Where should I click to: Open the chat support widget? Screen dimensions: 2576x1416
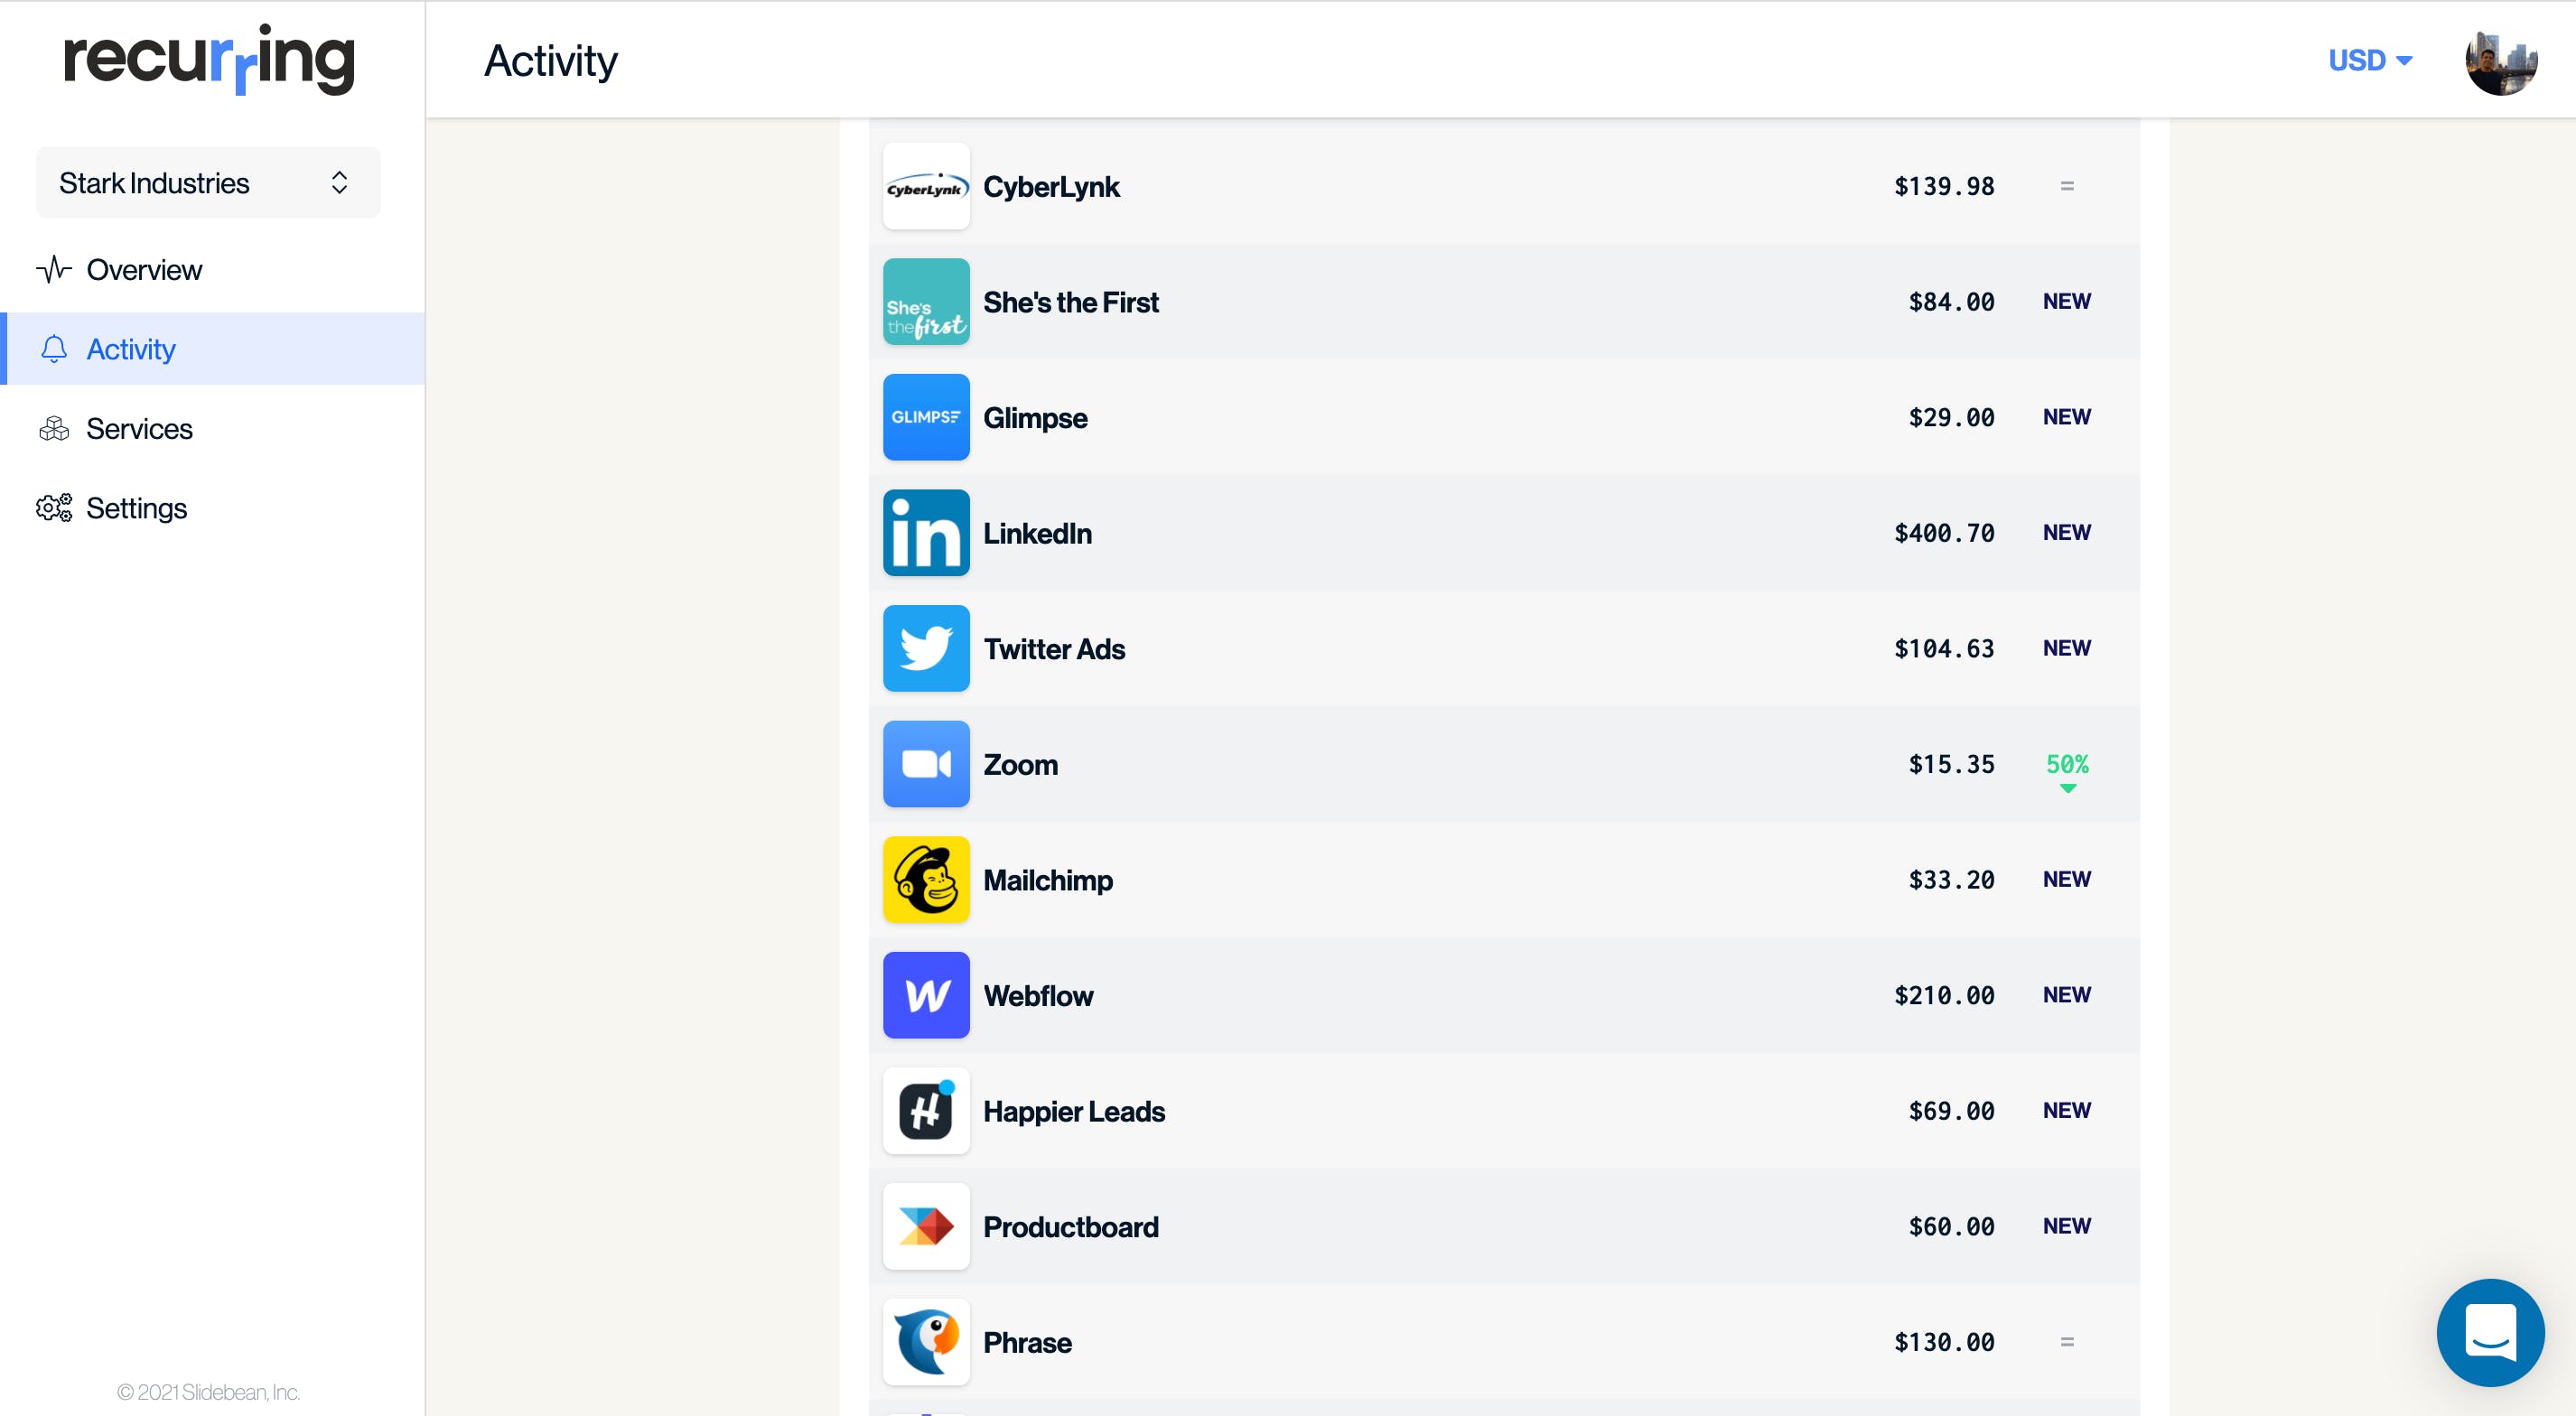2490,1332
